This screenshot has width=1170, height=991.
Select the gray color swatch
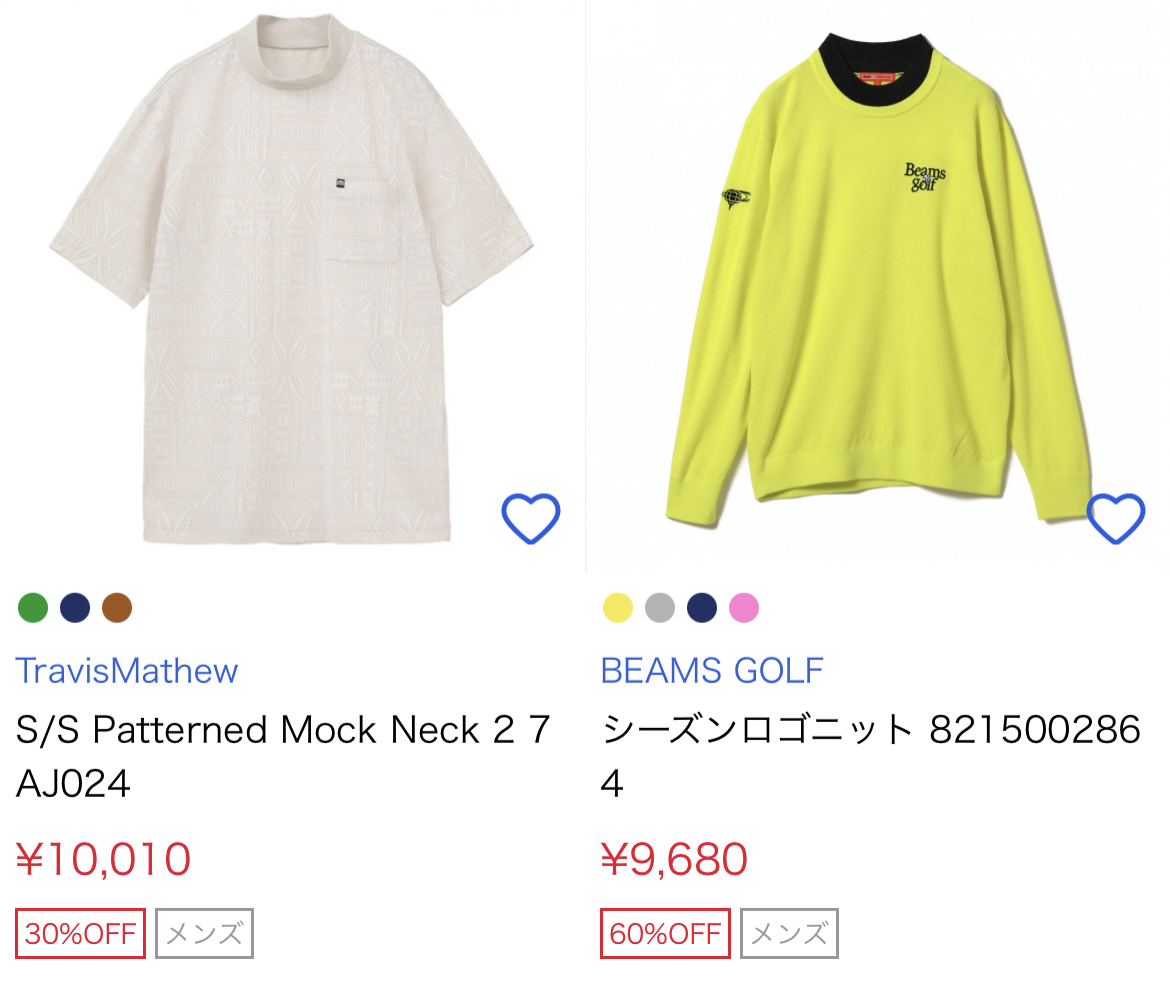660,607
